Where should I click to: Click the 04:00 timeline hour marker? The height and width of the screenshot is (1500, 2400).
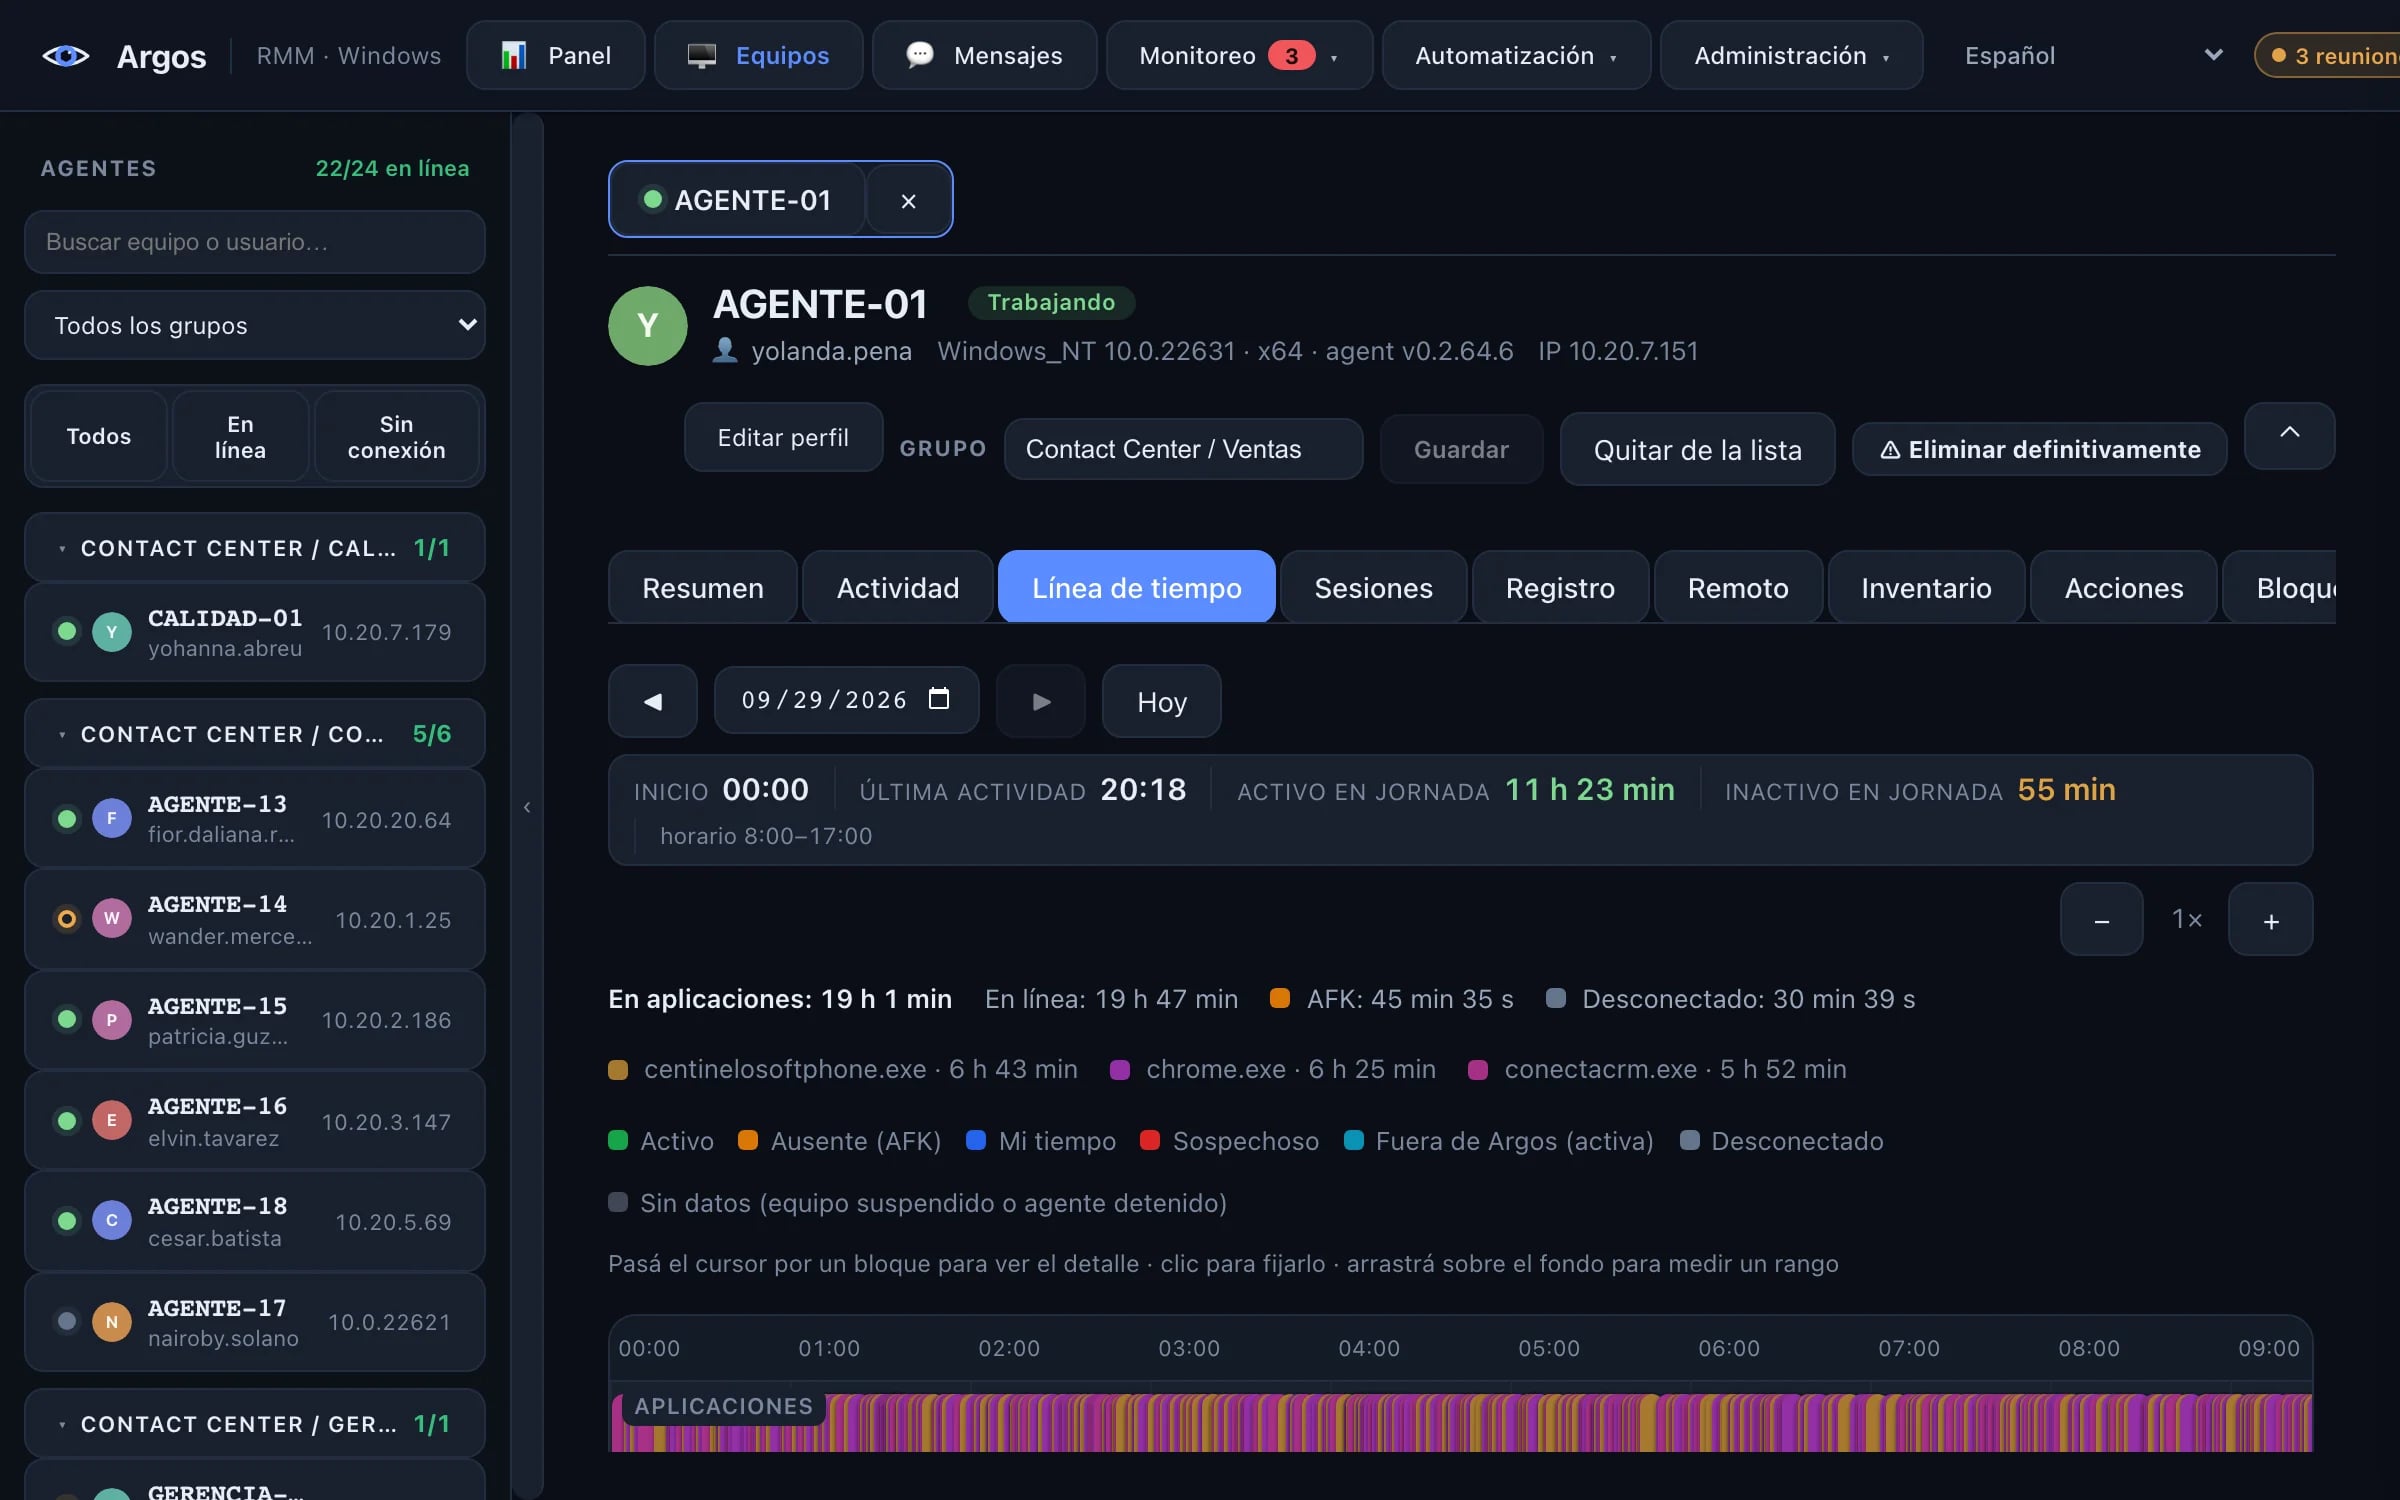(x=1369, y=1348)
